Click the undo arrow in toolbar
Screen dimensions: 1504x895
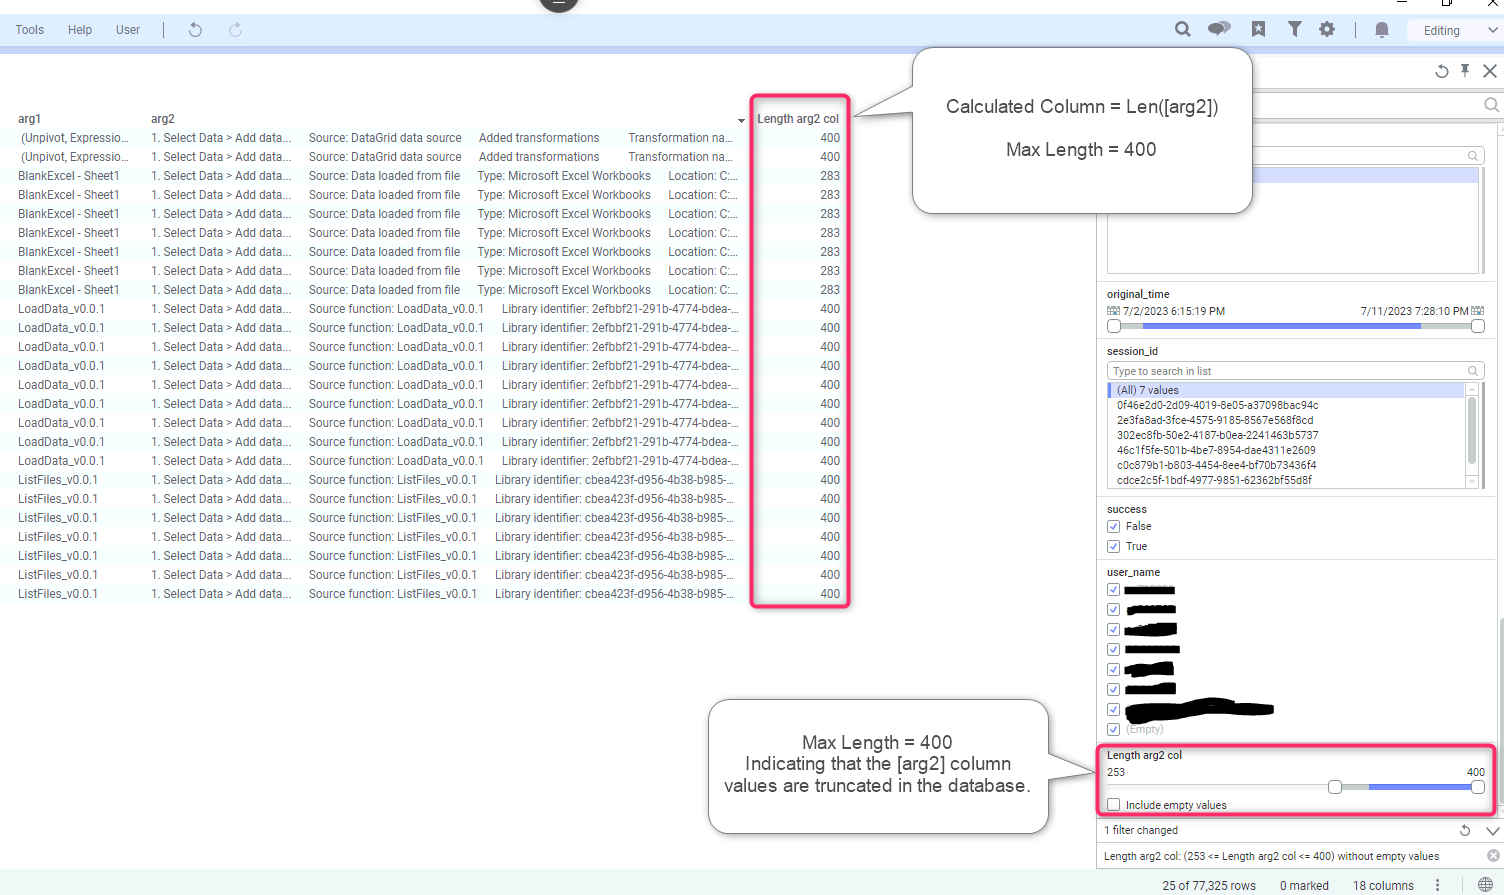point(195,30)
